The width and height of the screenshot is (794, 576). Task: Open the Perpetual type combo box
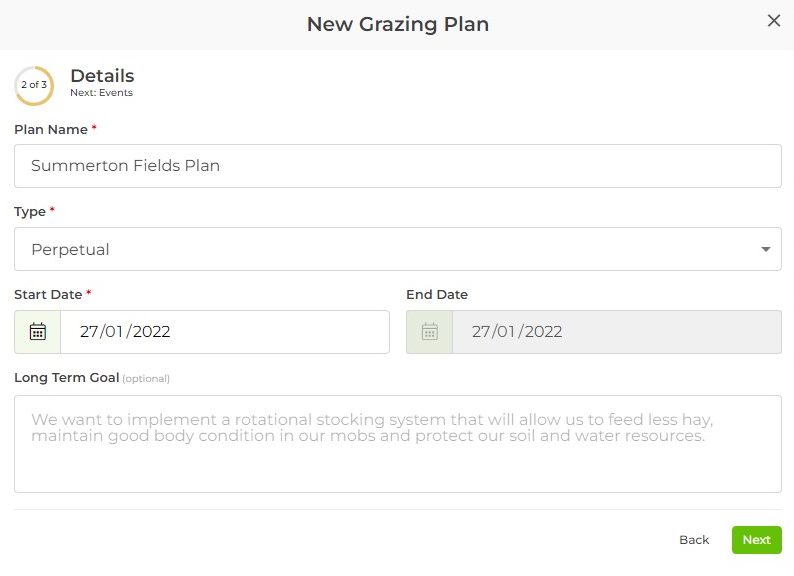click(397, 249)
